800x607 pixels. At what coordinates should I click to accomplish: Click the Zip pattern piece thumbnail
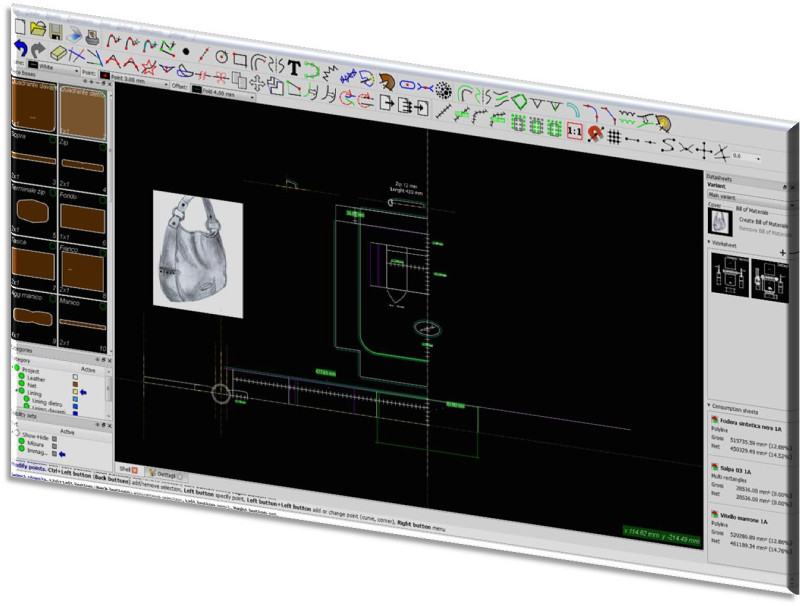coord(82,164)
